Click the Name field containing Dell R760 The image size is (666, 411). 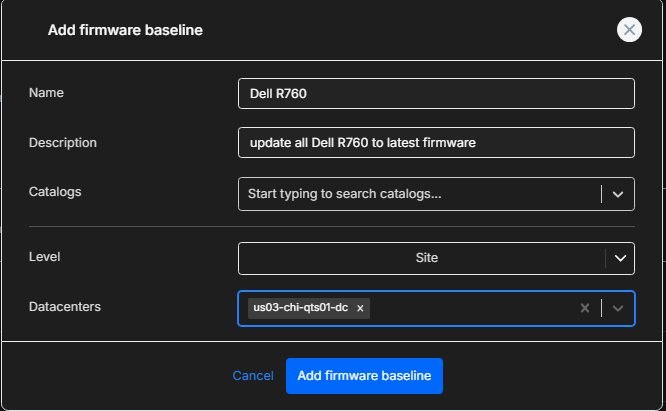pyautogui.click(x=436, y=93)
